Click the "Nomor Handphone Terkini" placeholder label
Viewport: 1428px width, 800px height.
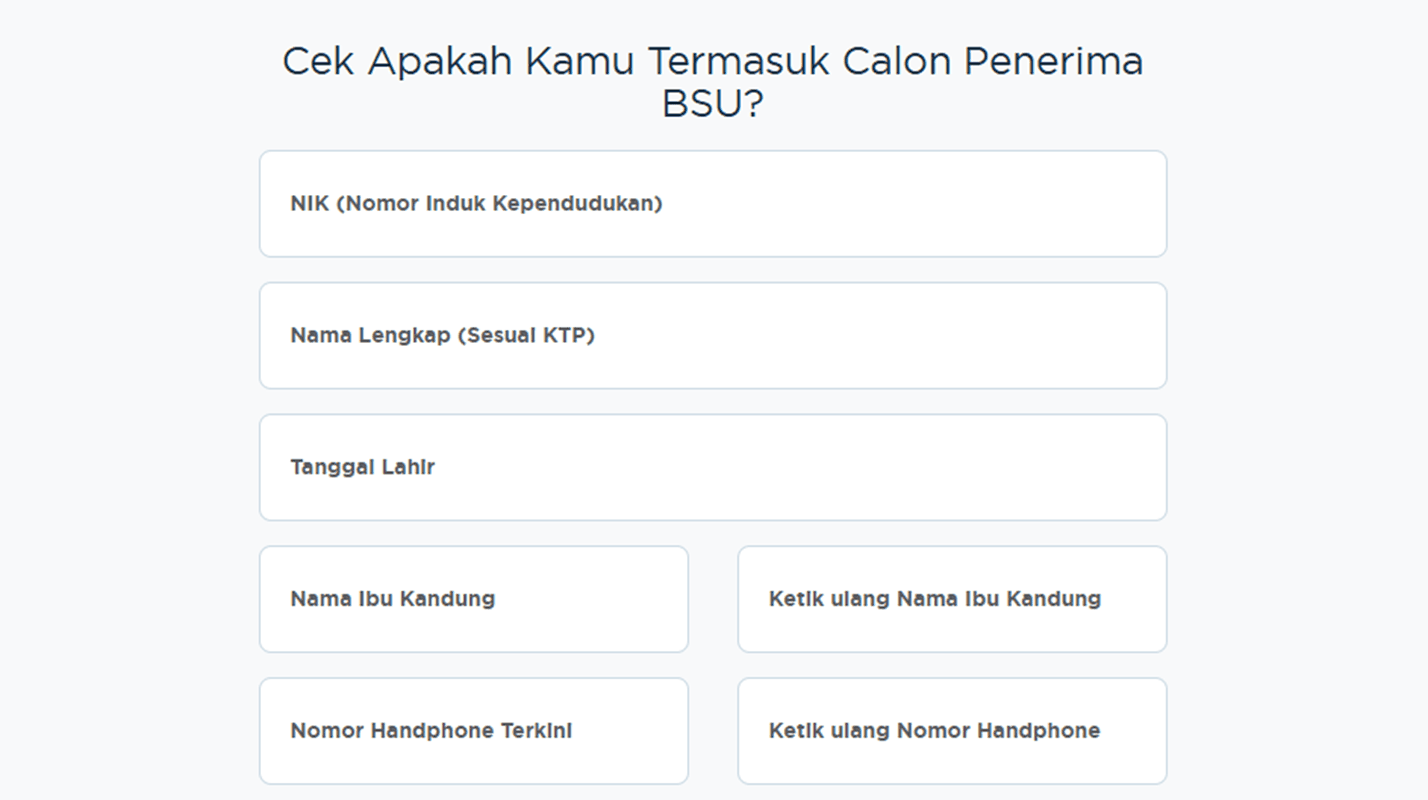coord(431,731)
